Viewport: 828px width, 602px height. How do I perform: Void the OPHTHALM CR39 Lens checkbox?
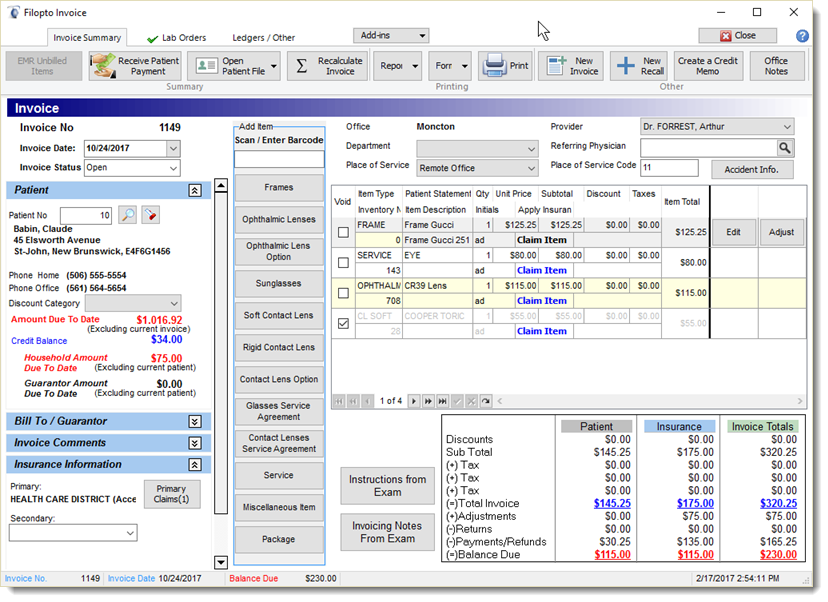(x=343, y=293)
